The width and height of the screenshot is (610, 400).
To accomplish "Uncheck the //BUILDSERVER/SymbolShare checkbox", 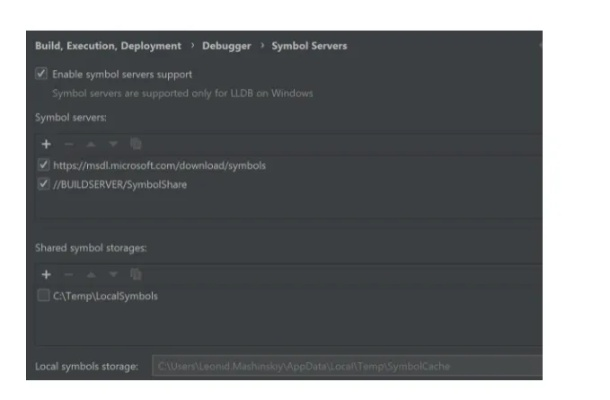I will 42,184.
